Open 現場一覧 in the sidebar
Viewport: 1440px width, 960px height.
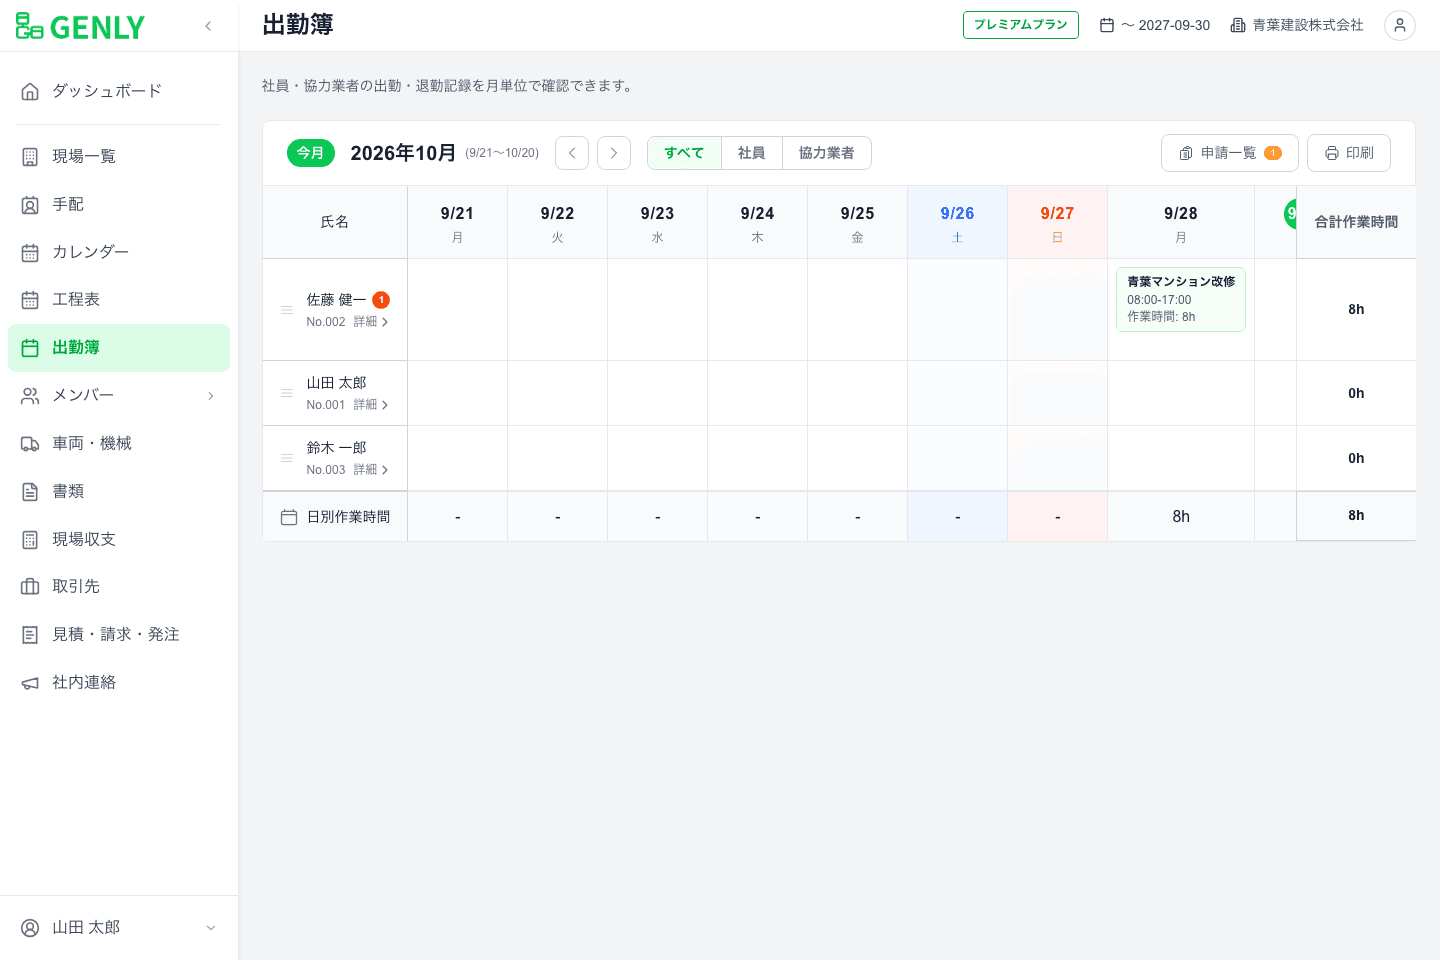pyautogui.click(x=119, y=156)
